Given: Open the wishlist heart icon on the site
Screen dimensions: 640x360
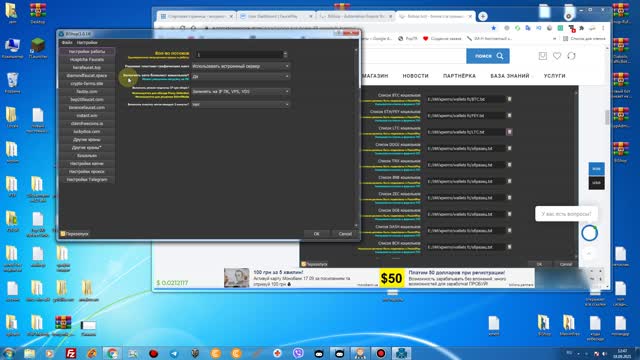Looking at the screenshot, I should coord(557,56).
